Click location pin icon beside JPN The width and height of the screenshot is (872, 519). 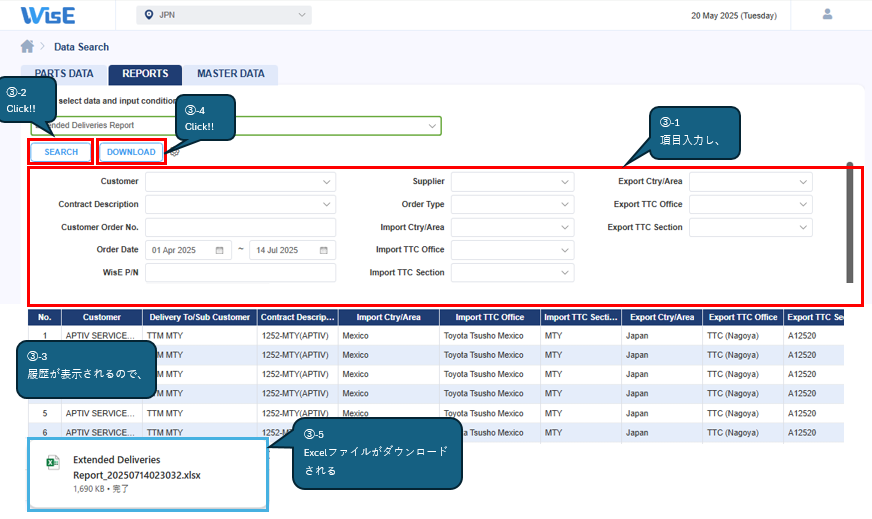click(150, 15)
